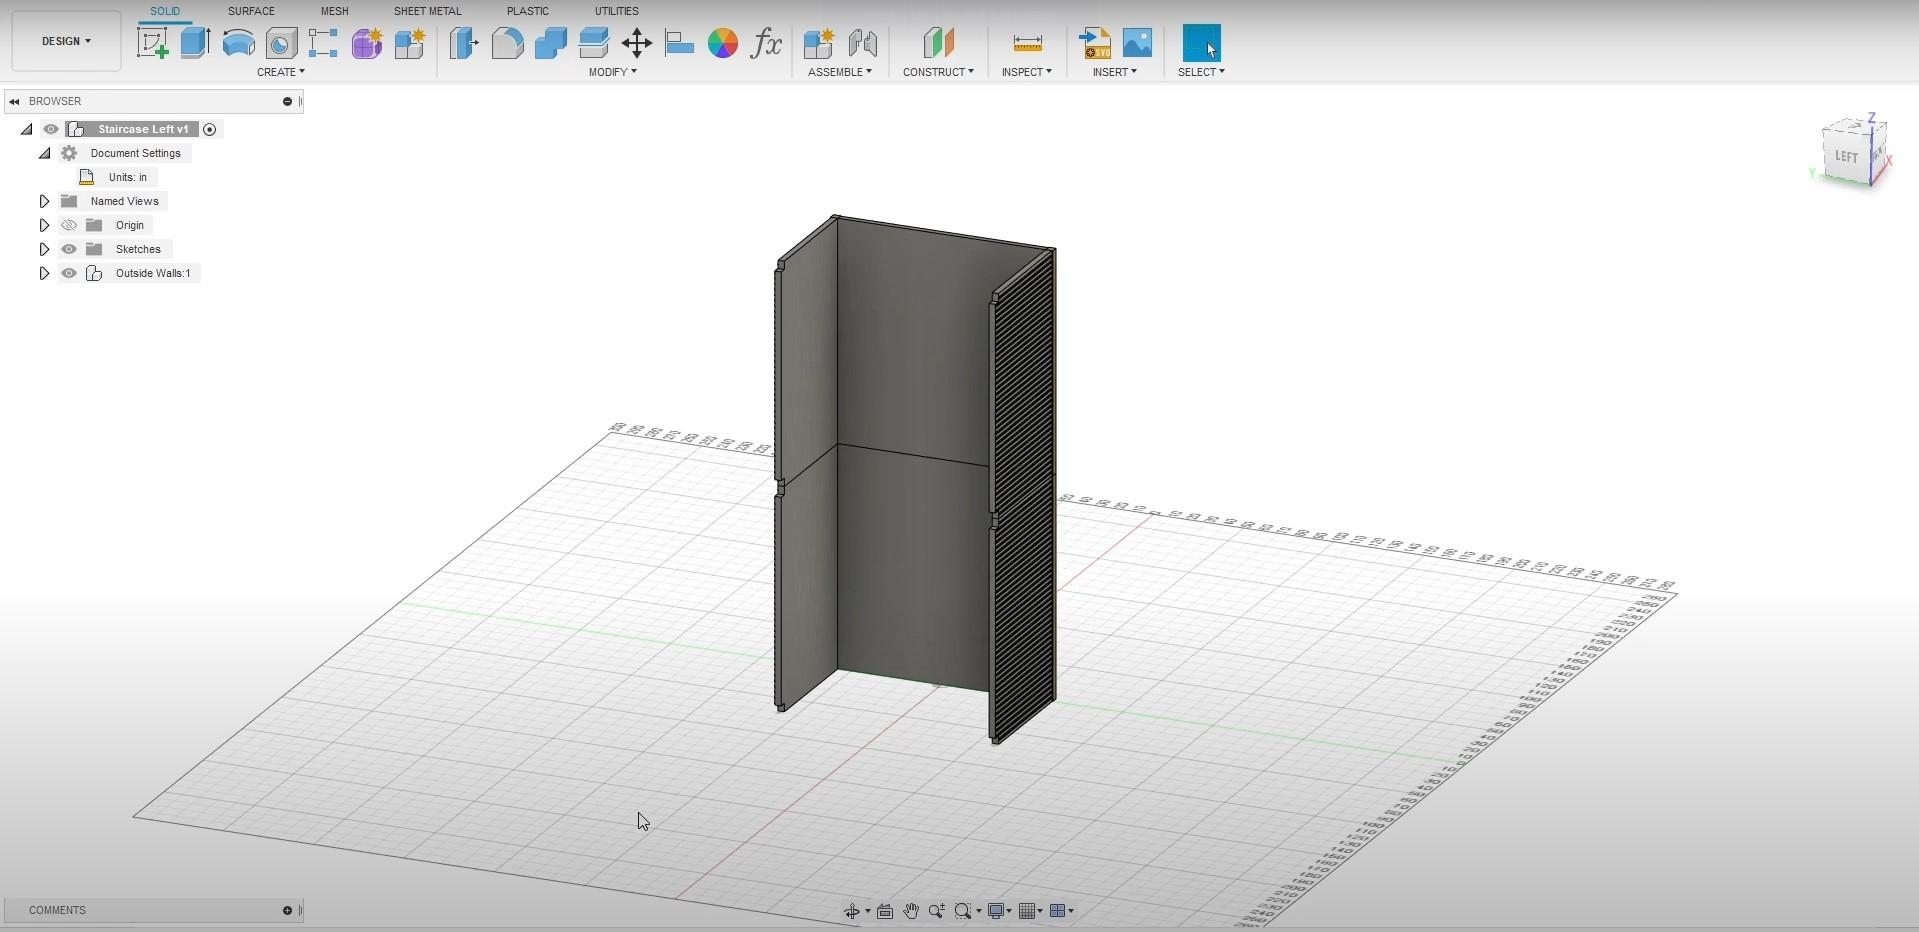1919x932 pixels.
Task: Choose the Extrude tool
Action: (195, 43)
